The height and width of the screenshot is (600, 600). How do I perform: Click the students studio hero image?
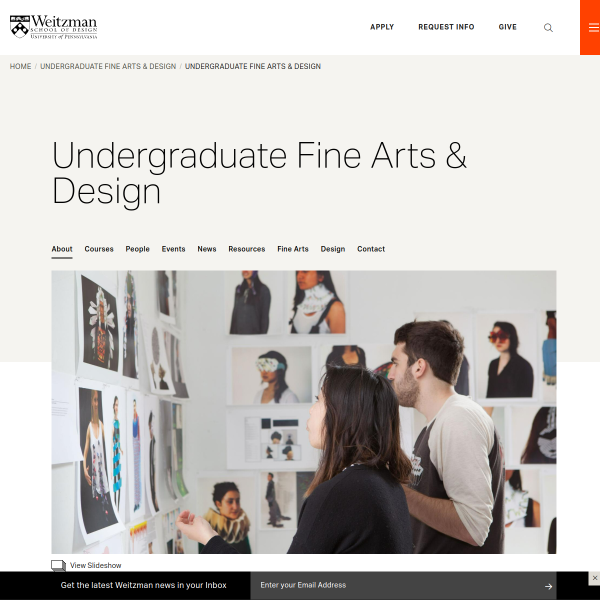pos(304,412)
